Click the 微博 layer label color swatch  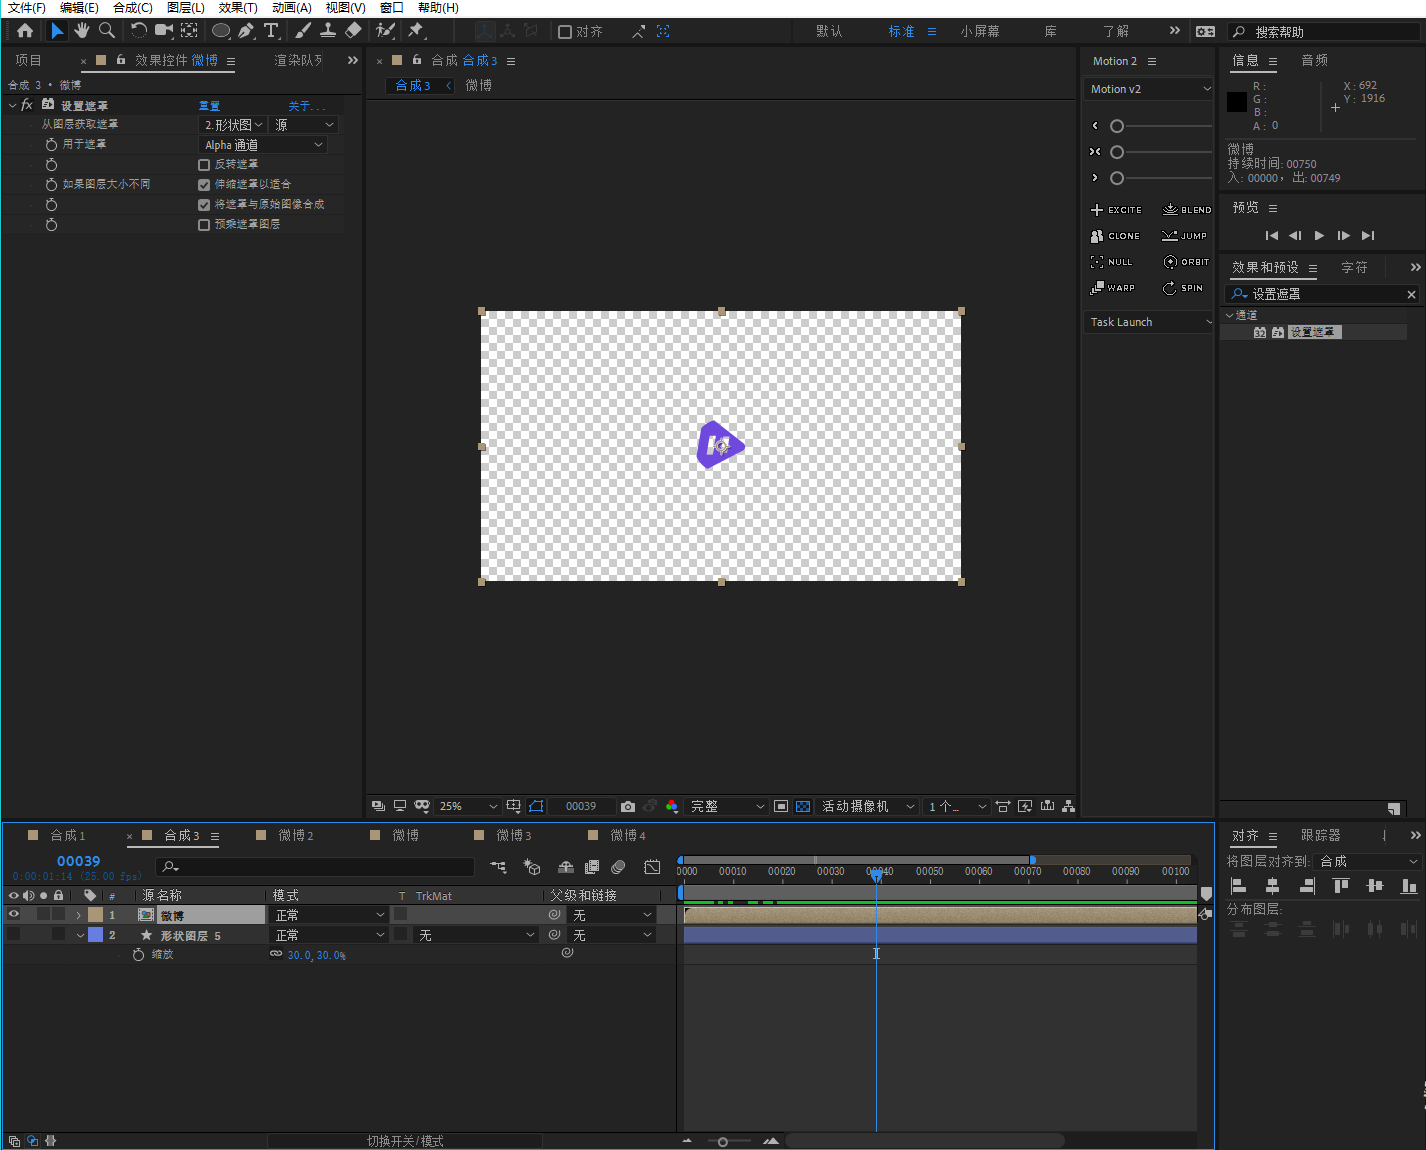click(96, 915)
